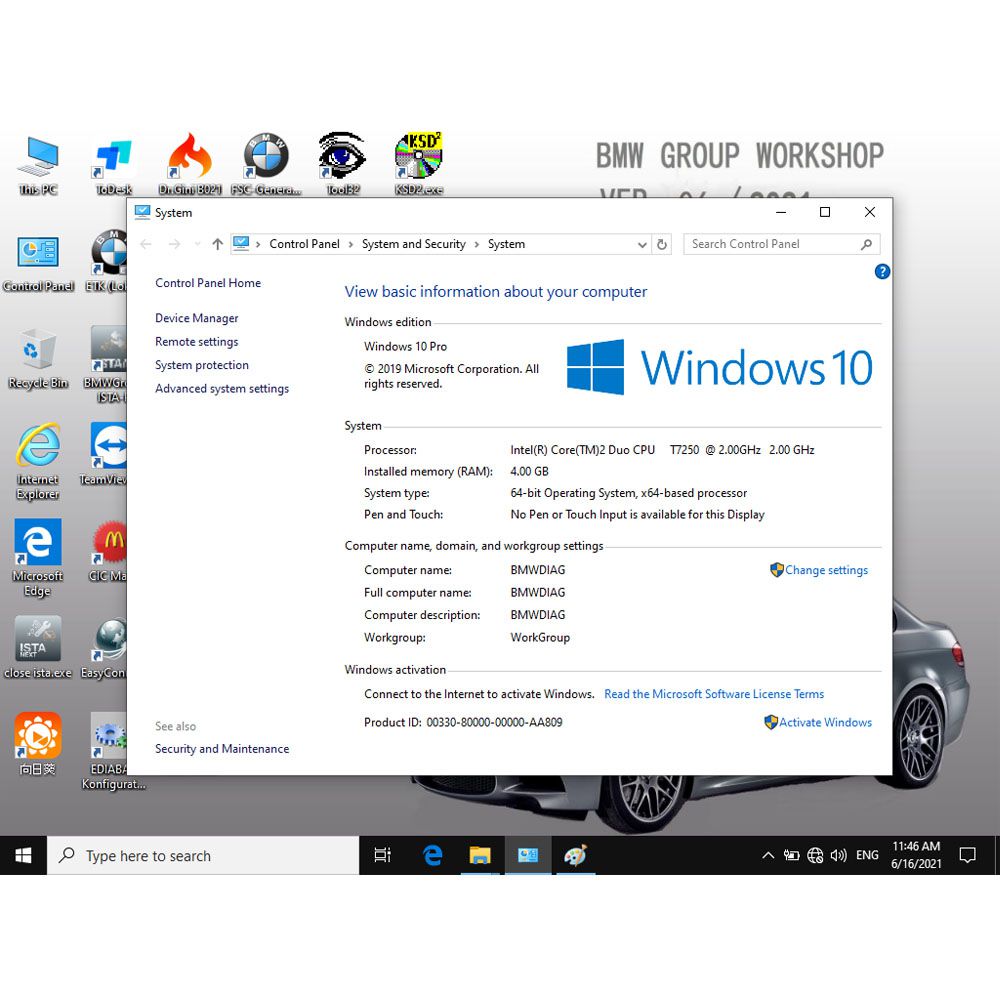Screen dimensions: 1000x1000
Task: Launch BMW Group ISTA shortcut
Action: point(106,365)
